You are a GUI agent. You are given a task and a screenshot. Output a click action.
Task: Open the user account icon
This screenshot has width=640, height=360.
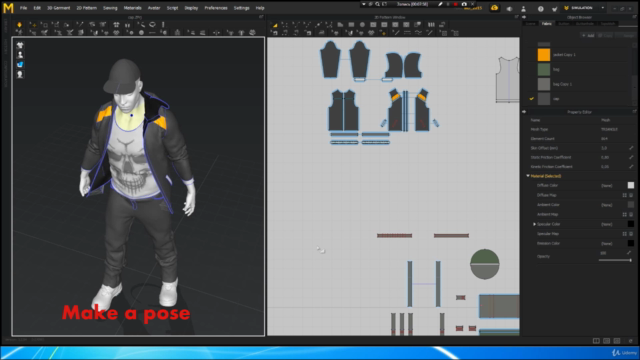[524, 8]
